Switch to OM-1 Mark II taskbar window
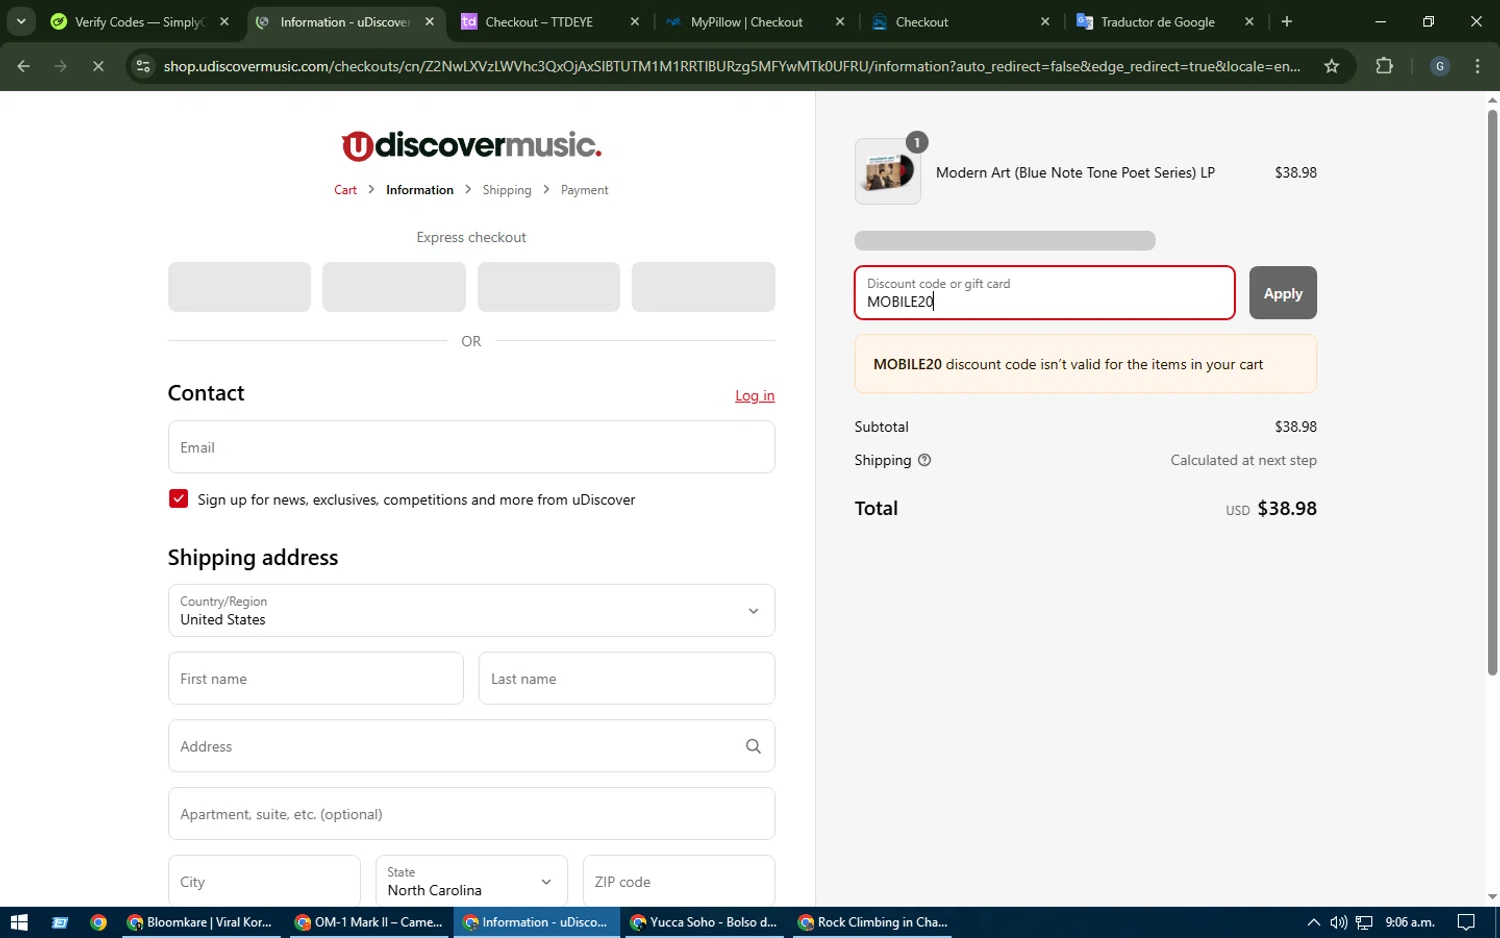1500x938 pixels. pos(369,922)
